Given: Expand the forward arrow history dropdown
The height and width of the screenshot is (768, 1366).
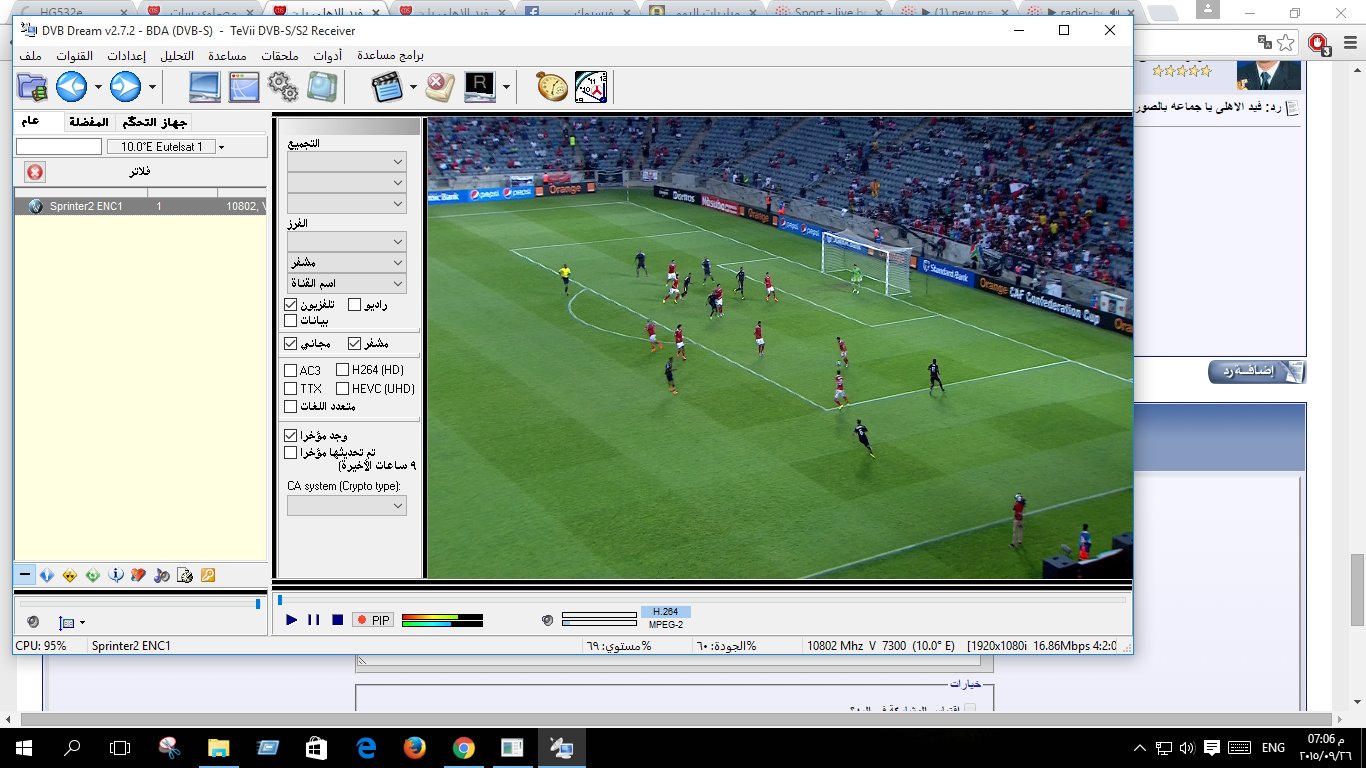Looking at the screenshot, I should click(x=152, y=87).
